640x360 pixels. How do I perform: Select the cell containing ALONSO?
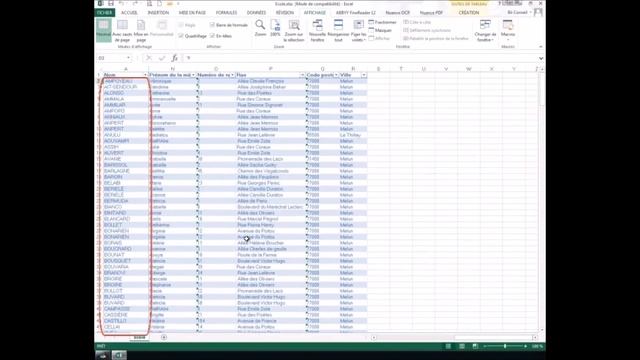pos(125,93)
